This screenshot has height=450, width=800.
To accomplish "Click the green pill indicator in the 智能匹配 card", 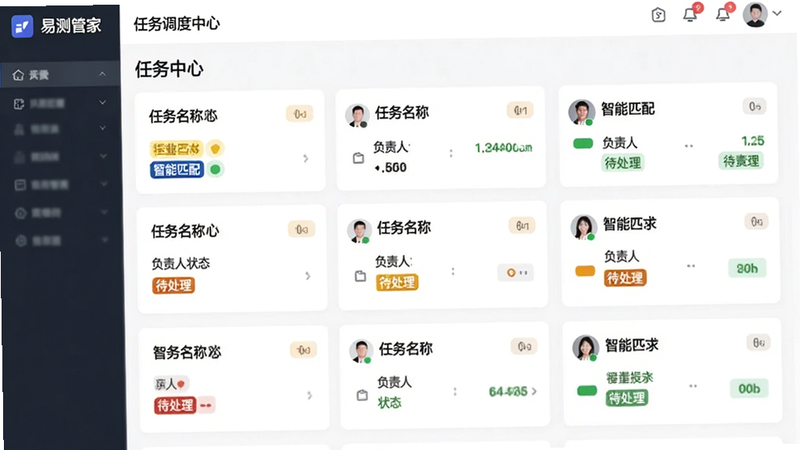I will [583, 143].
